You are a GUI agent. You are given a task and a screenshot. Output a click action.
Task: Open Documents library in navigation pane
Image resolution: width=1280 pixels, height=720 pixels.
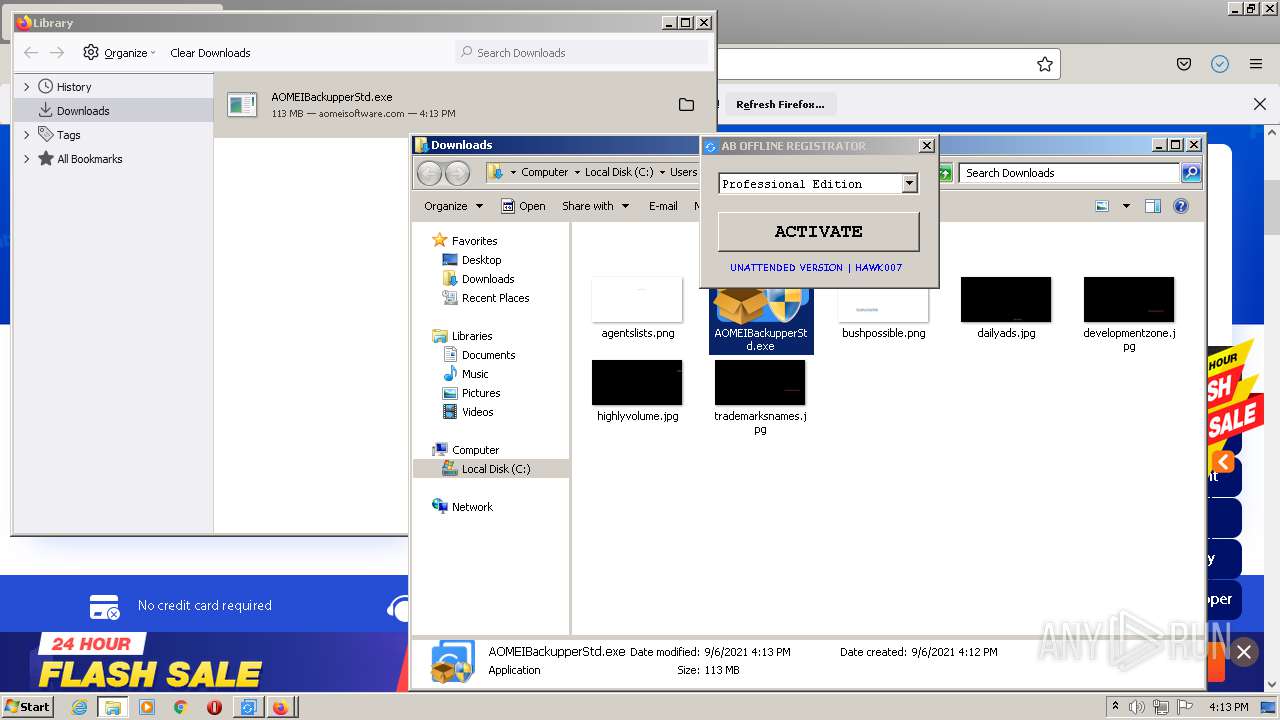488,355
